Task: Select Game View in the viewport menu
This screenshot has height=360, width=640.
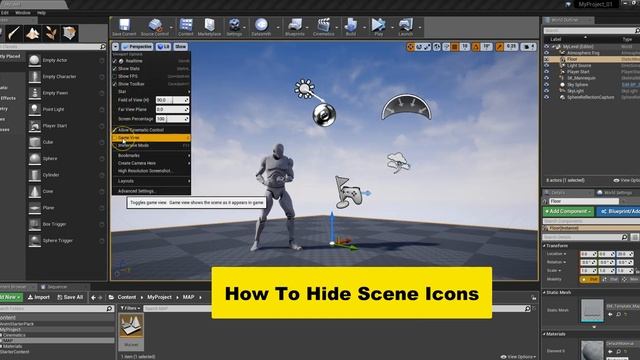Action: click(x=151, y=138)
